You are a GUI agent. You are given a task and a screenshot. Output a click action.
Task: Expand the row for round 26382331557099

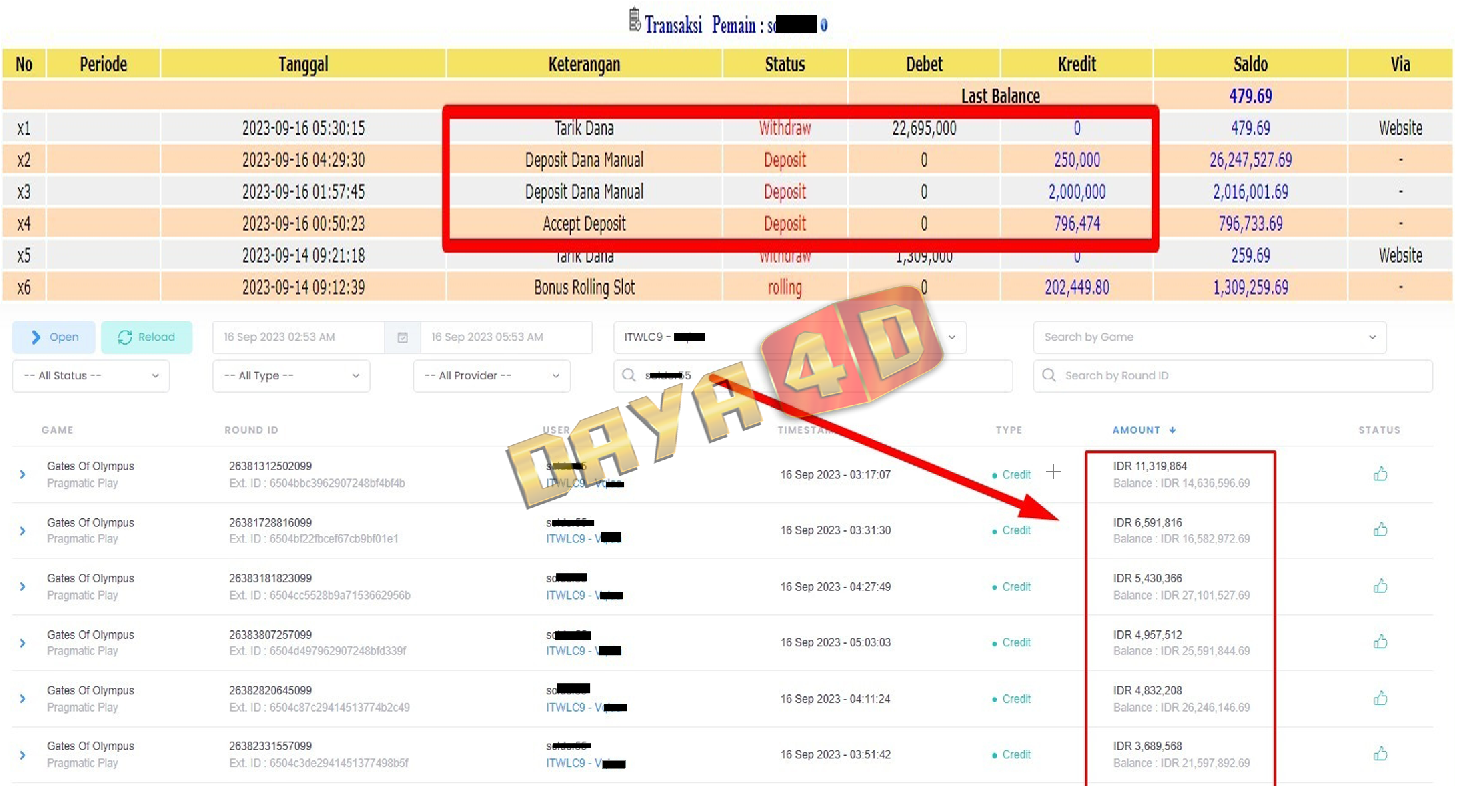point(22,755)
